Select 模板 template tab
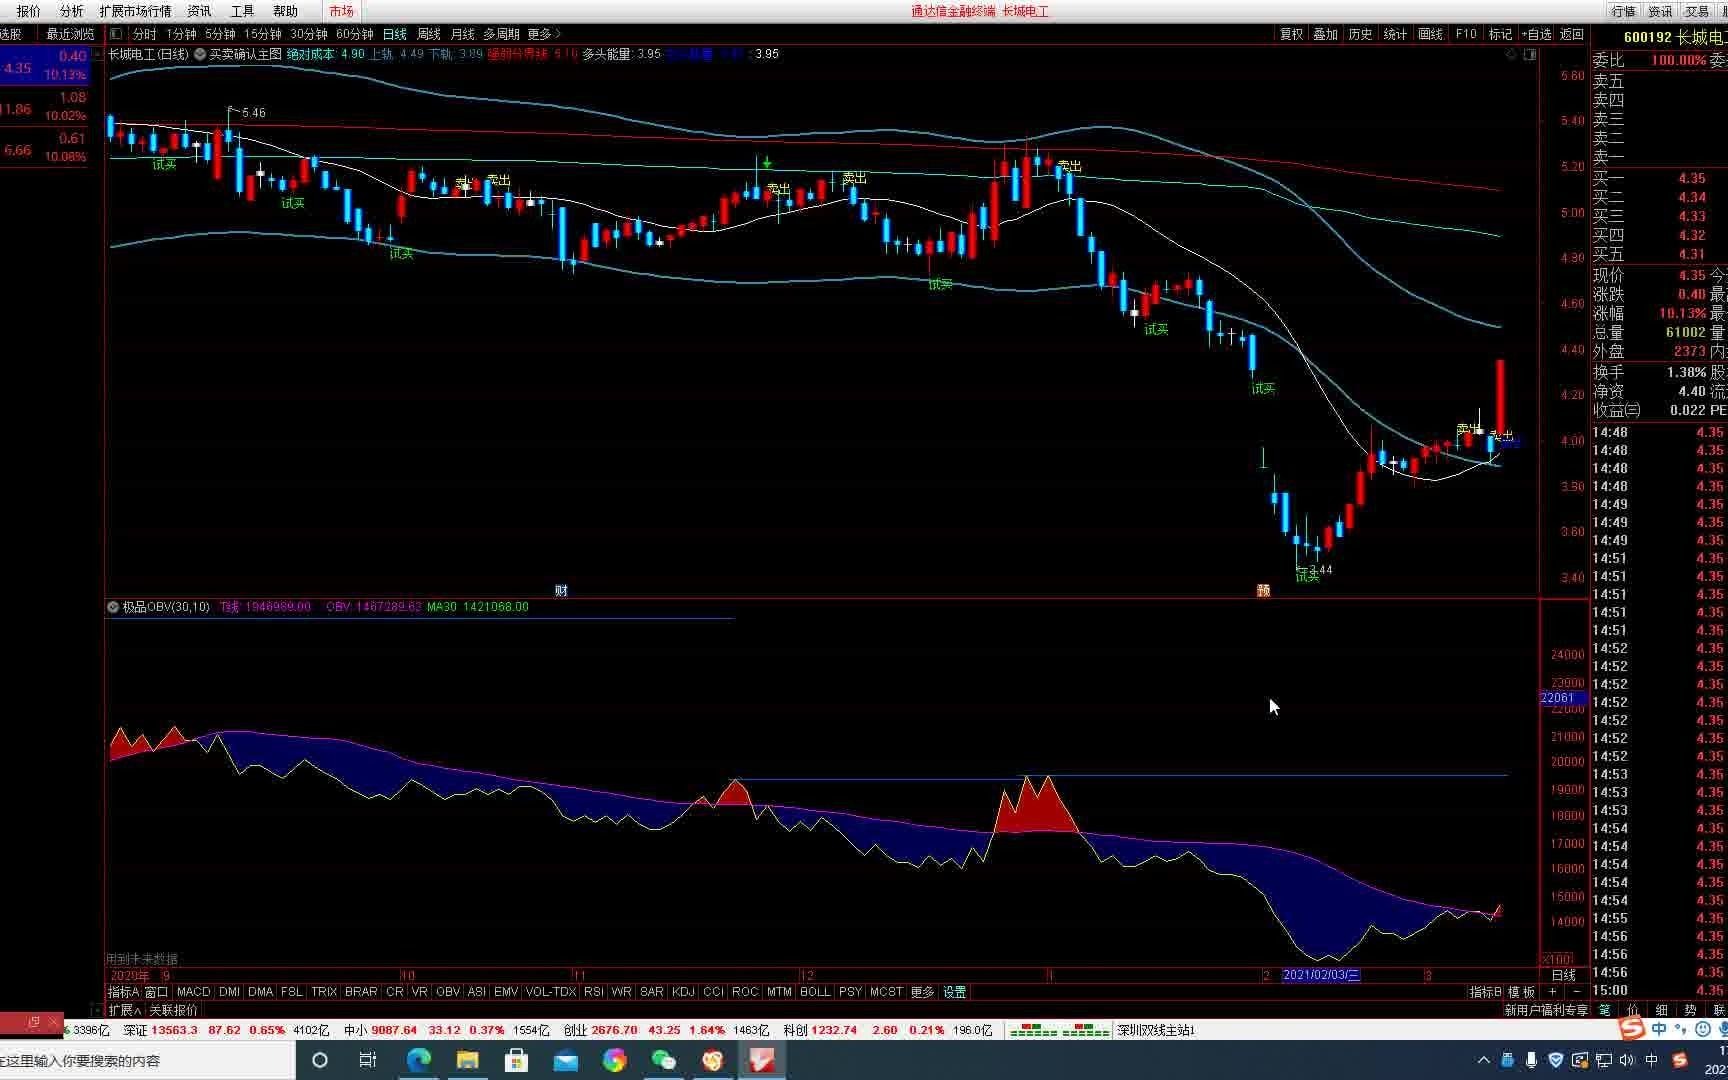The image size is (1728, 1080). click(x=1521, y=992)
